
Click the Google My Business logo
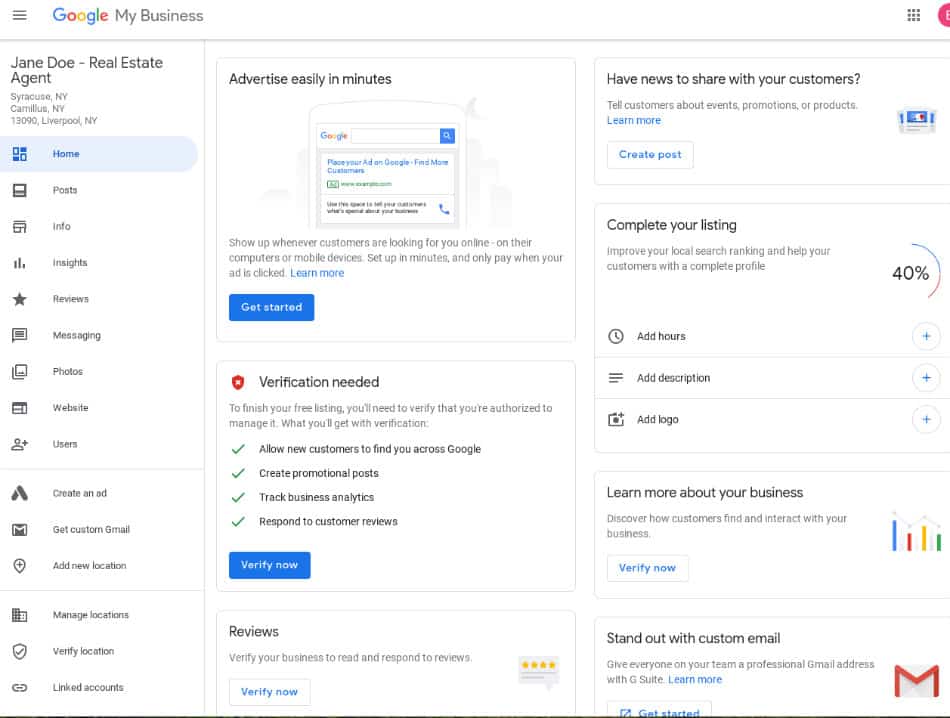tap(128, 16)
